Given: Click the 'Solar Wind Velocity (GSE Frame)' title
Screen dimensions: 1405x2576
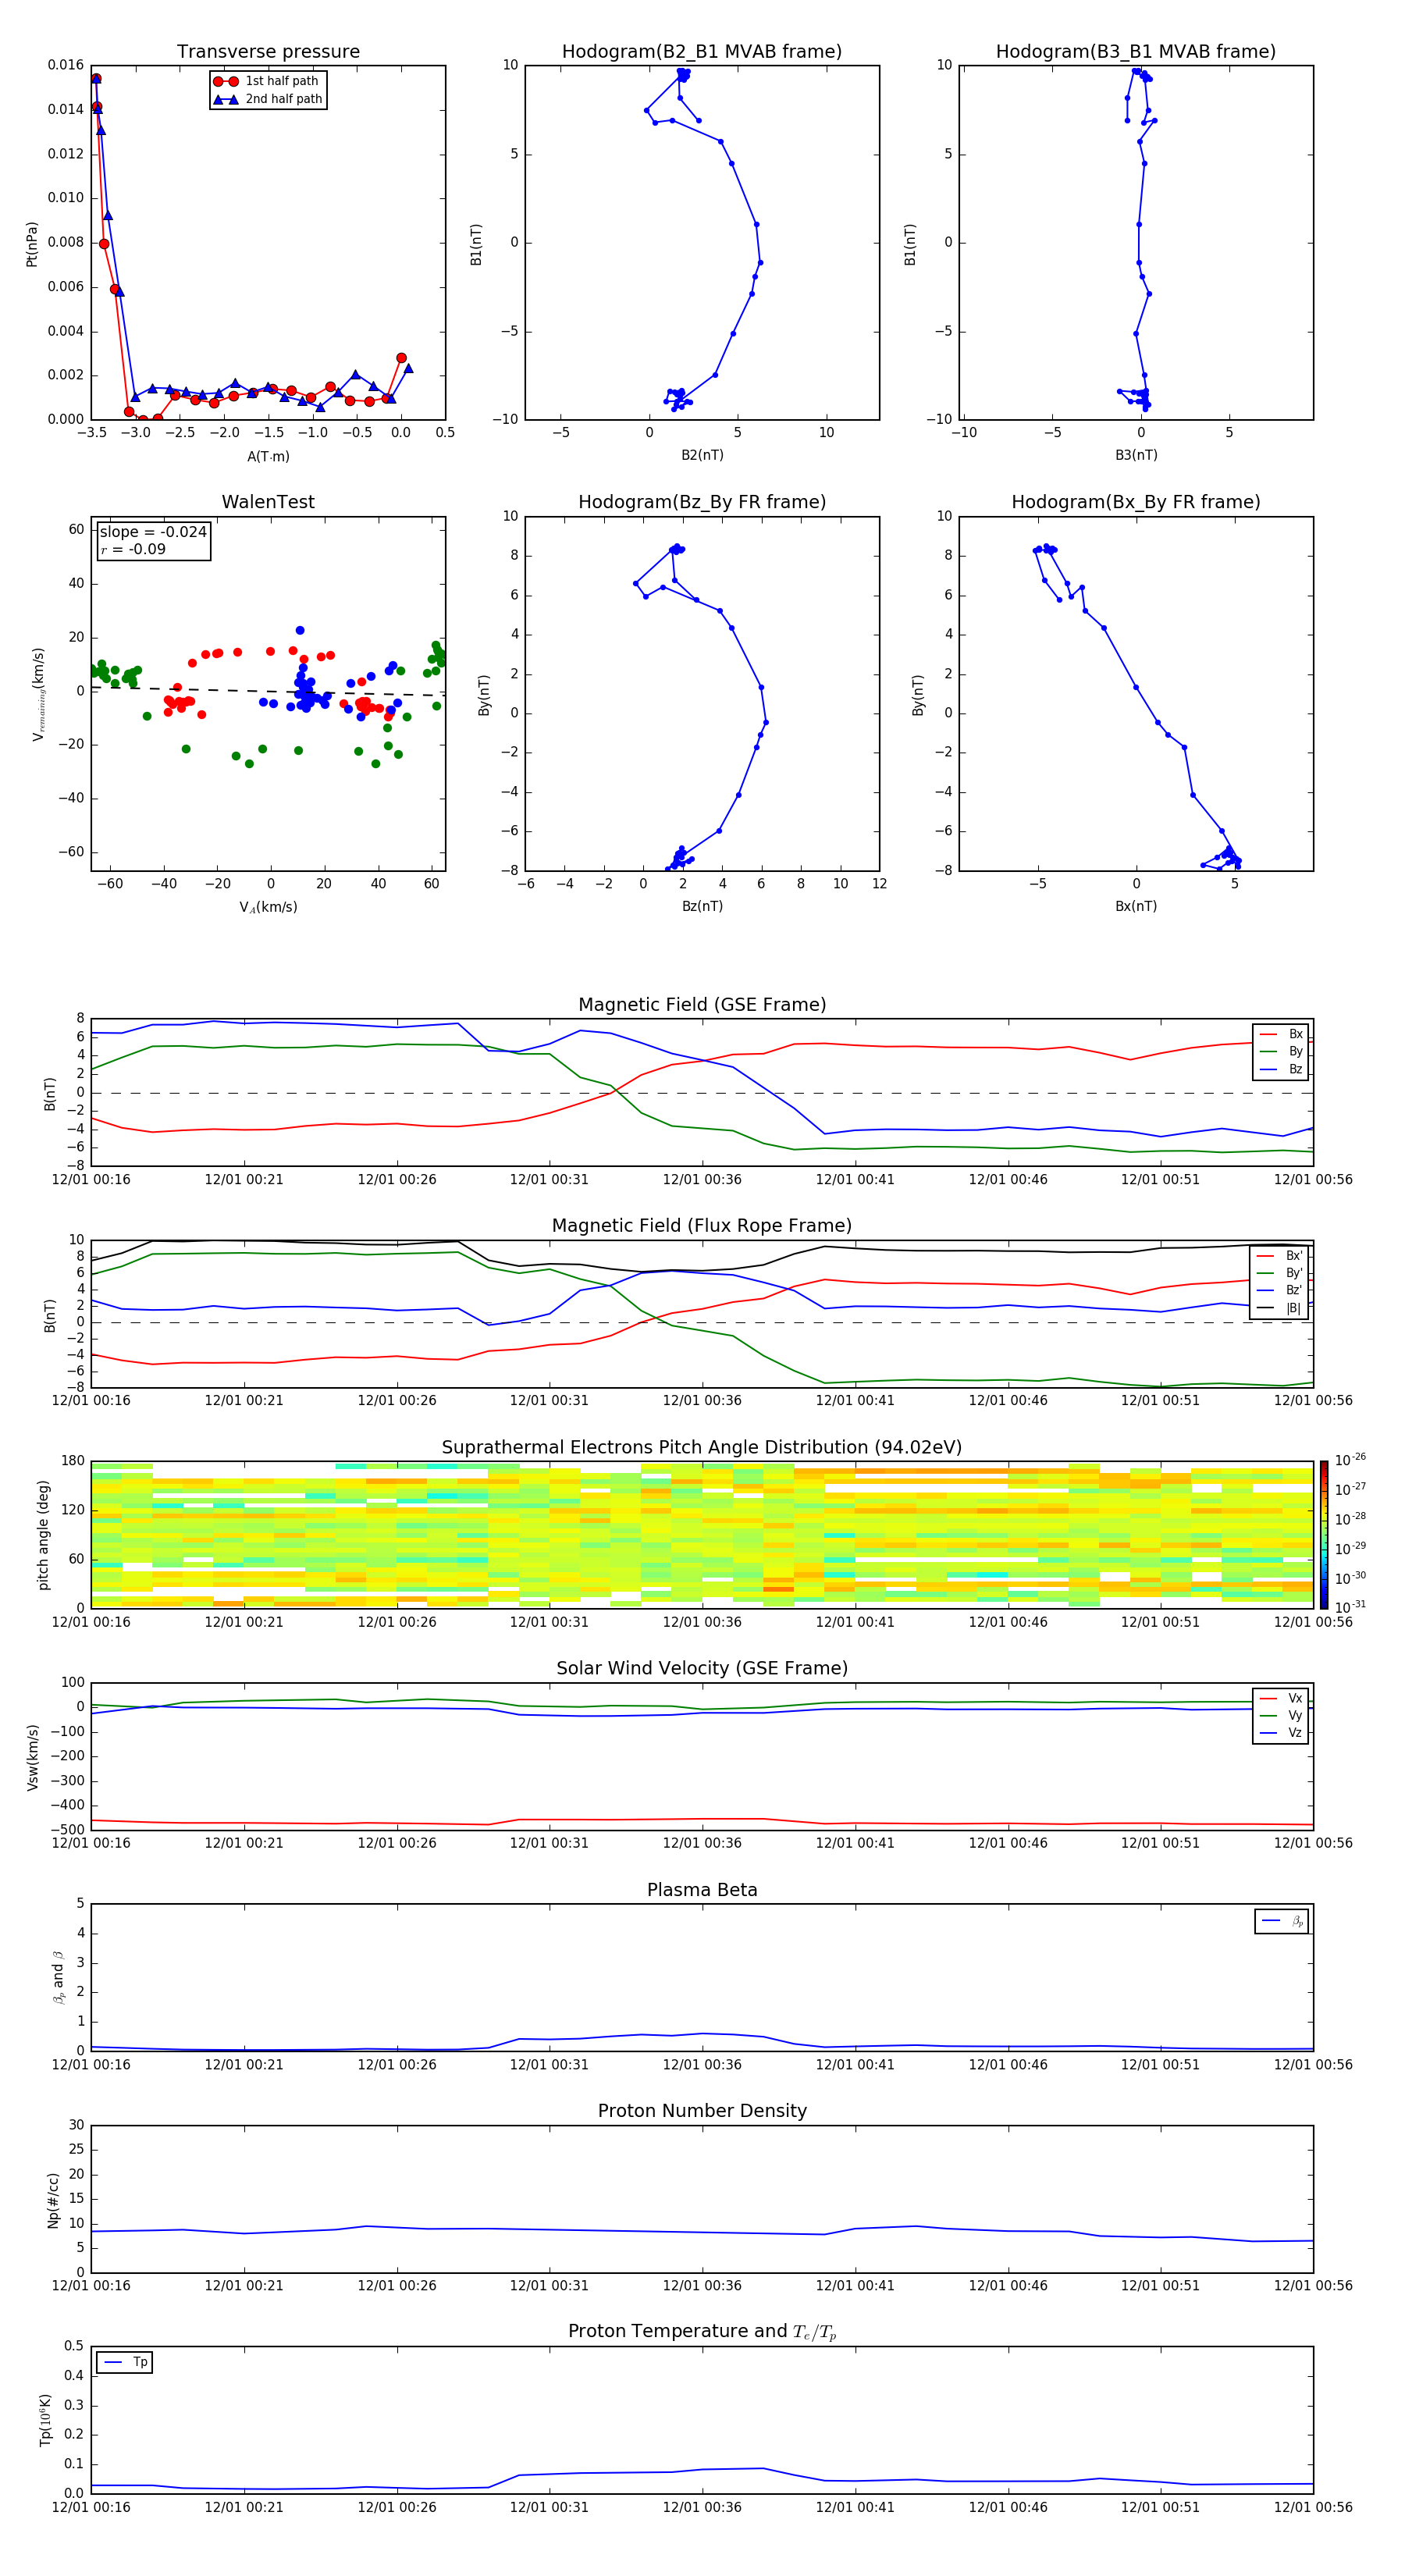Looking at the screenshot, I should 702,1668.
